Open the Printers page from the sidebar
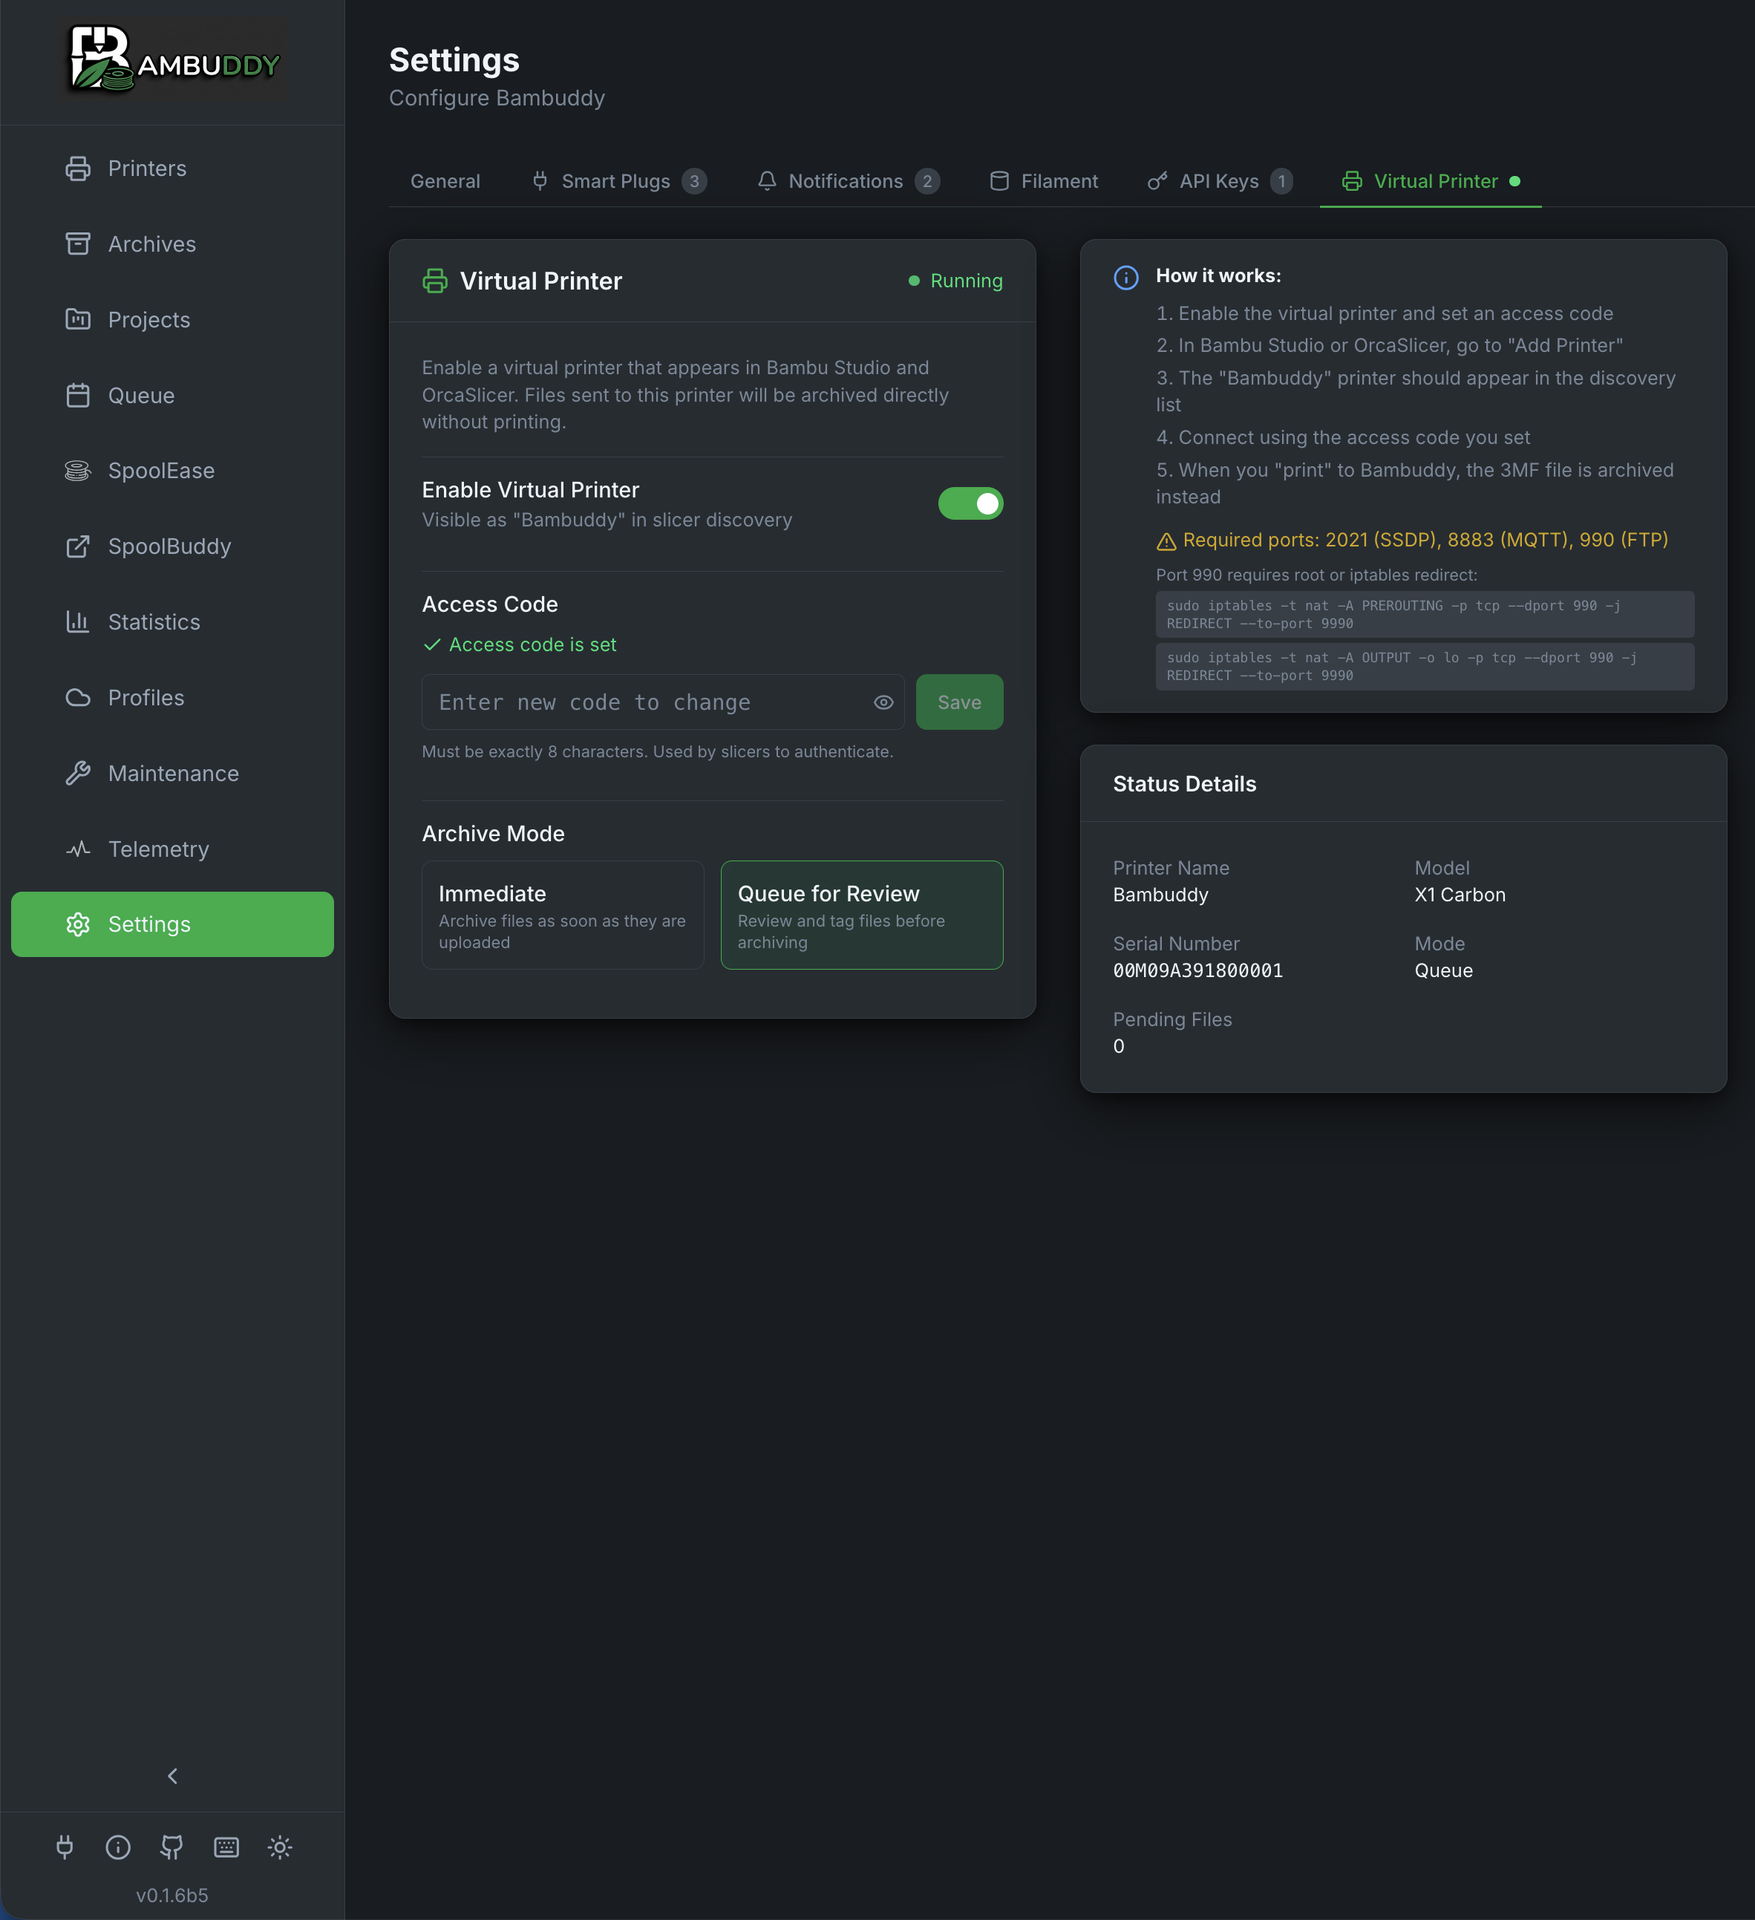The height and width of the screenshot is (1920, 1755). click(146, 168)
